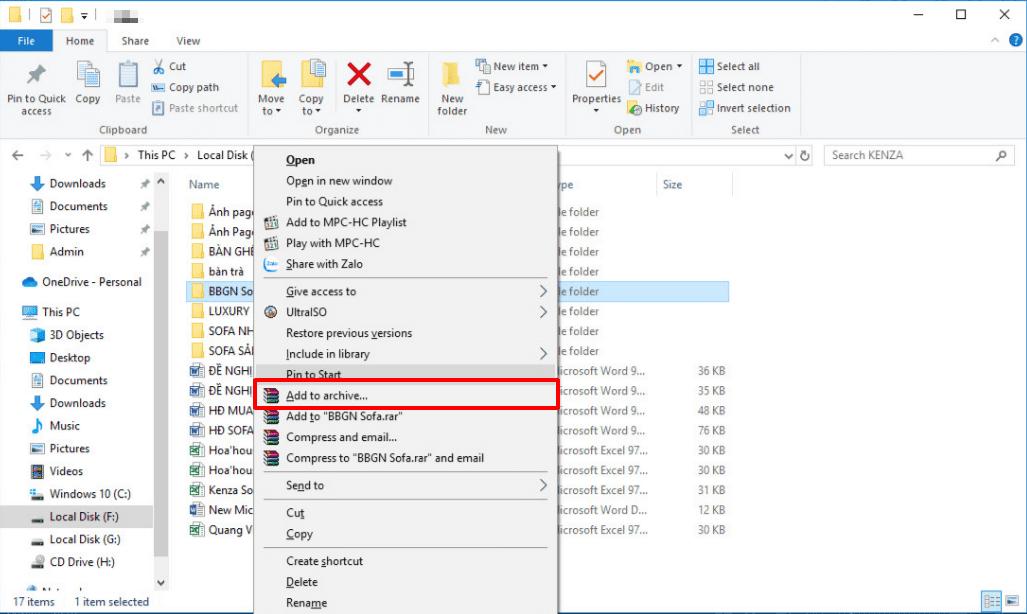Create a New folder from ribbon
The width and height of the screenshot is (1027, 614).
tap(452, 88)
